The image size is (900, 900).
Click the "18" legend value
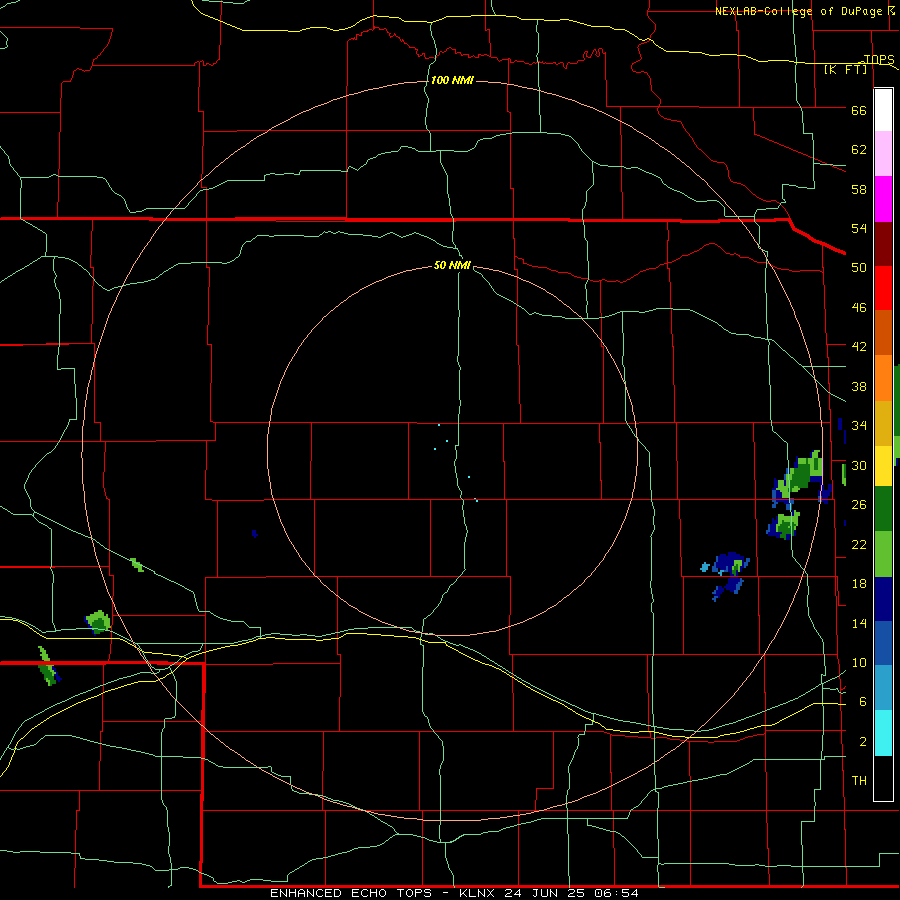point(859,584)
